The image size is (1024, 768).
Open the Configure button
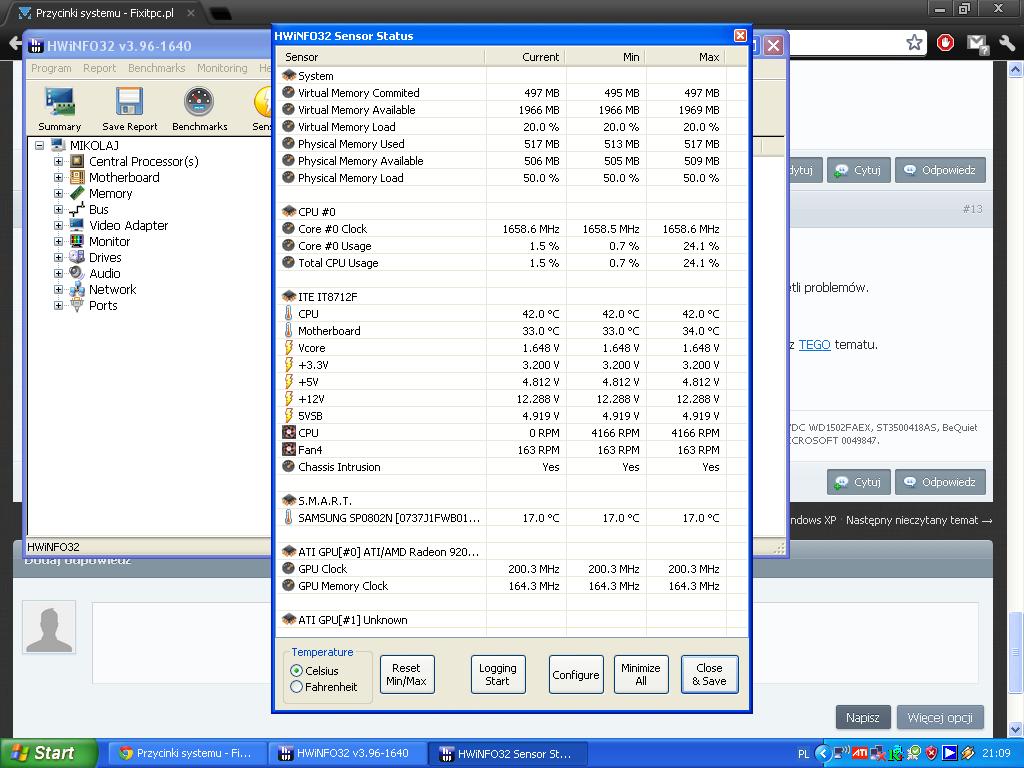pos(576,675)
